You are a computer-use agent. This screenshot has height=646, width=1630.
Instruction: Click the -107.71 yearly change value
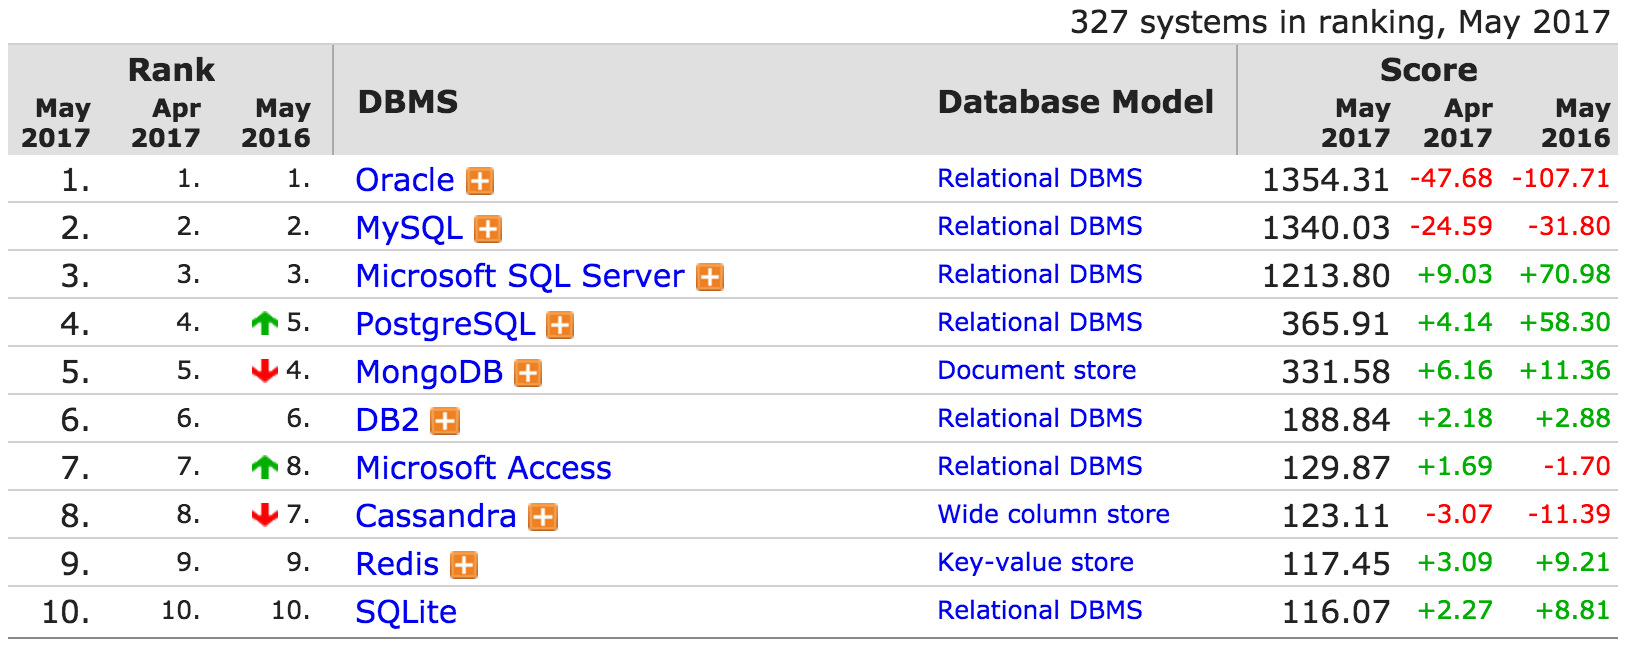[x=1561, y=178]
